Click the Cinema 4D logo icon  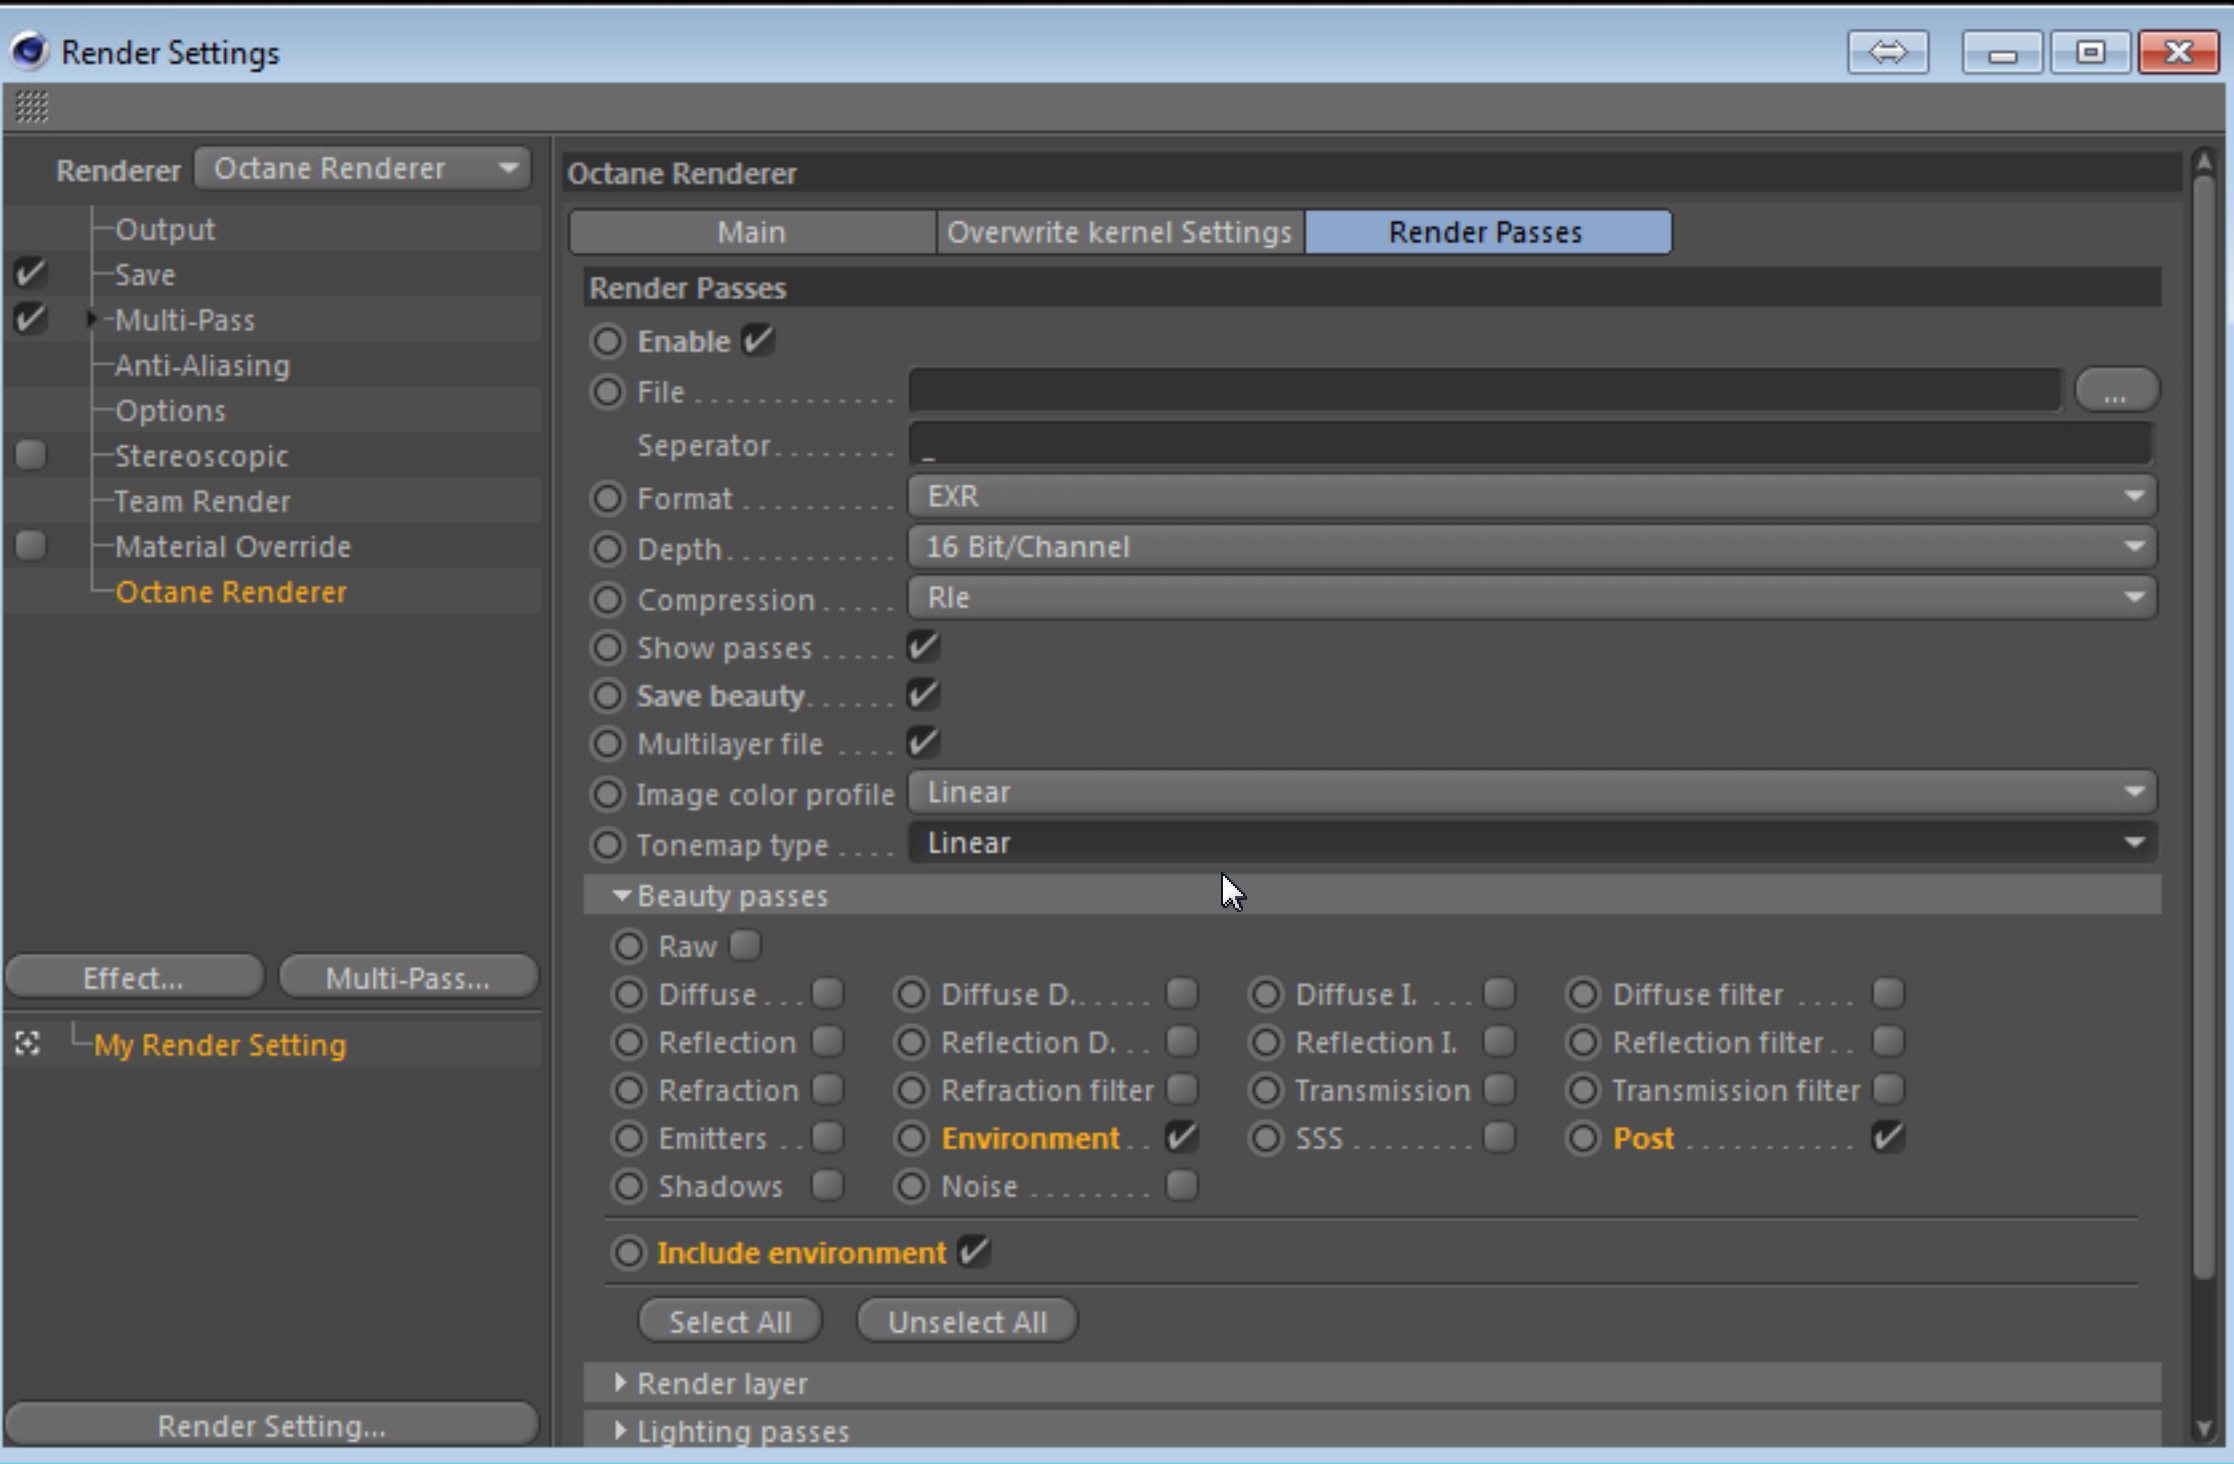(x=30, y=50)
